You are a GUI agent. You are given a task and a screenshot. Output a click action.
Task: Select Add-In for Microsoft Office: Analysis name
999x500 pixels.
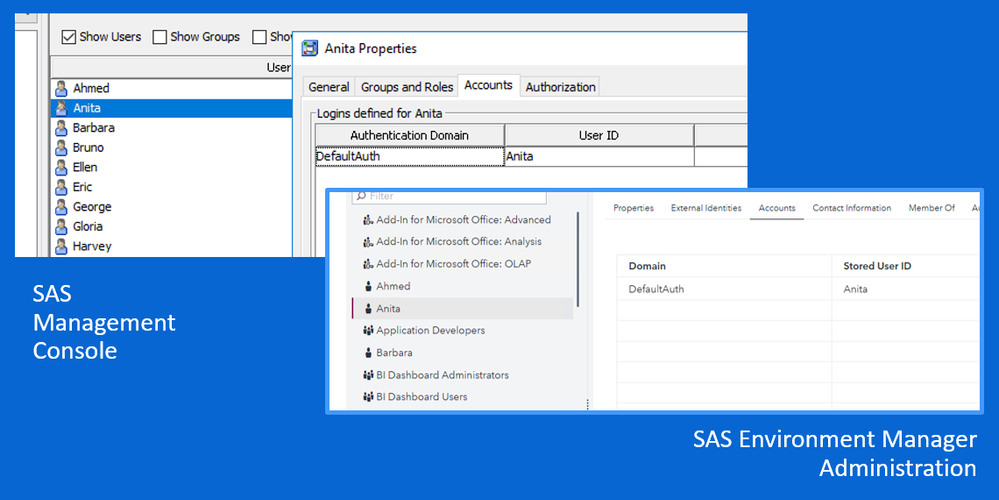(x=459, y=242)
